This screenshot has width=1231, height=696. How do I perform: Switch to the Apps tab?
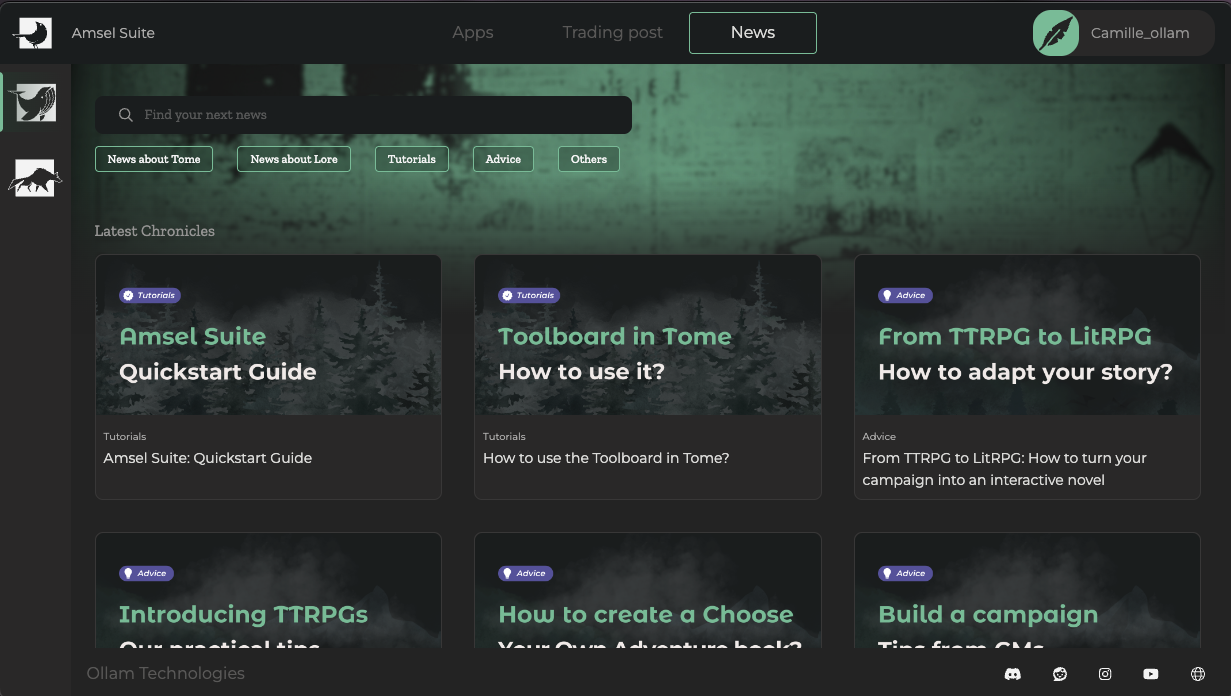pos(472,33)
